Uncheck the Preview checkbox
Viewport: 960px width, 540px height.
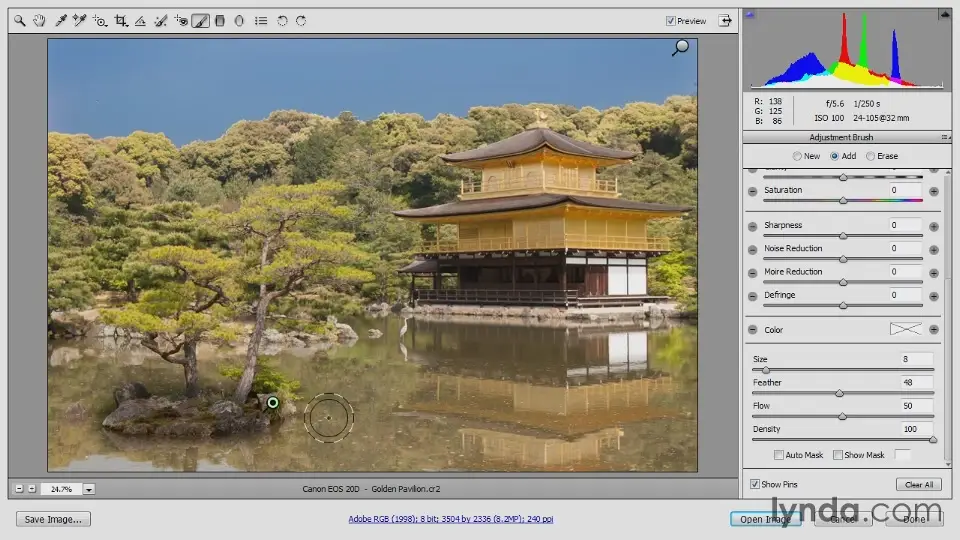coord(671,21)
